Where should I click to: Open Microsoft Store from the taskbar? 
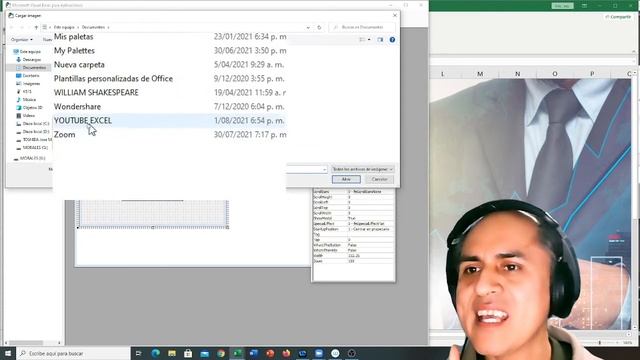[188, 353]
